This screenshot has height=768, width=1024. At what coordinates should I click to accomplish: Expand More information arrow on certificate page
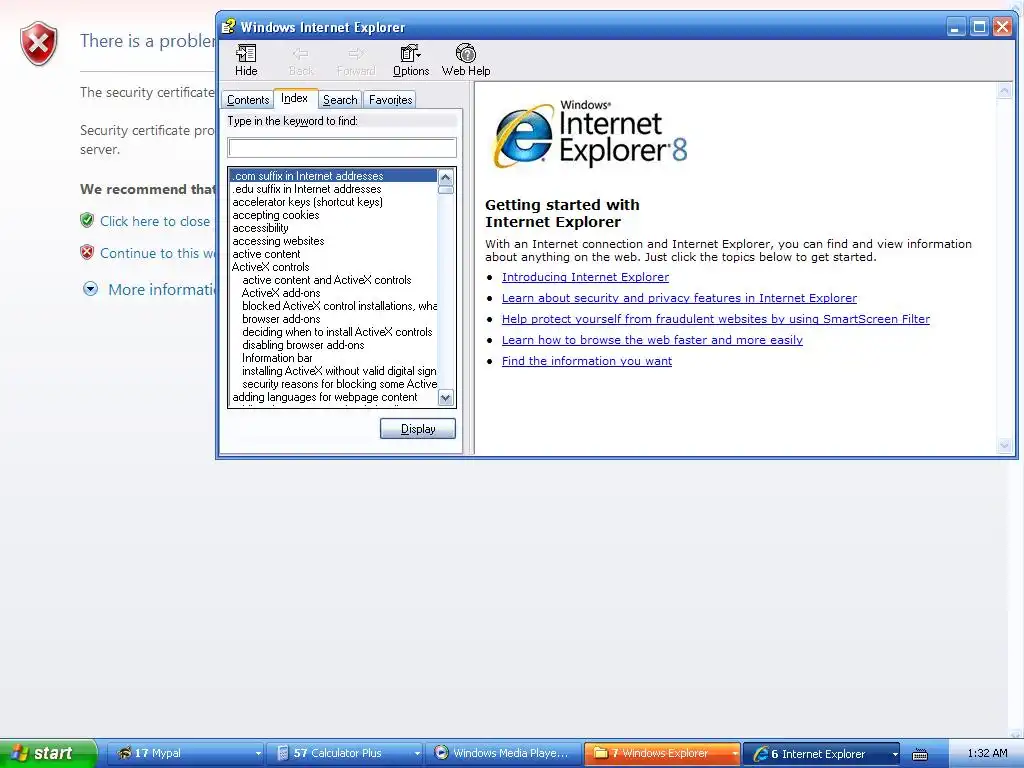90,289
